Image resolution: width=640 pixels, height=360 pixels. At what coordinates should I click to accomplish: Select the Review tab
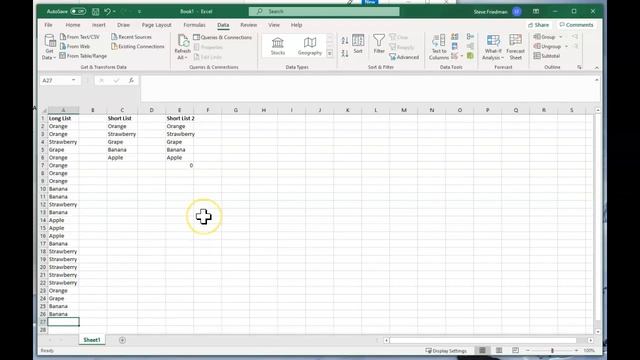click(x=248, y=25)
